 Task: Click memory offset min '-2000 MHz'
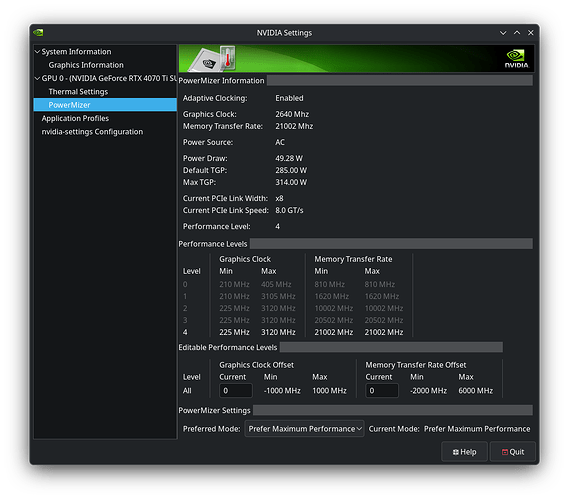(428, 391)
